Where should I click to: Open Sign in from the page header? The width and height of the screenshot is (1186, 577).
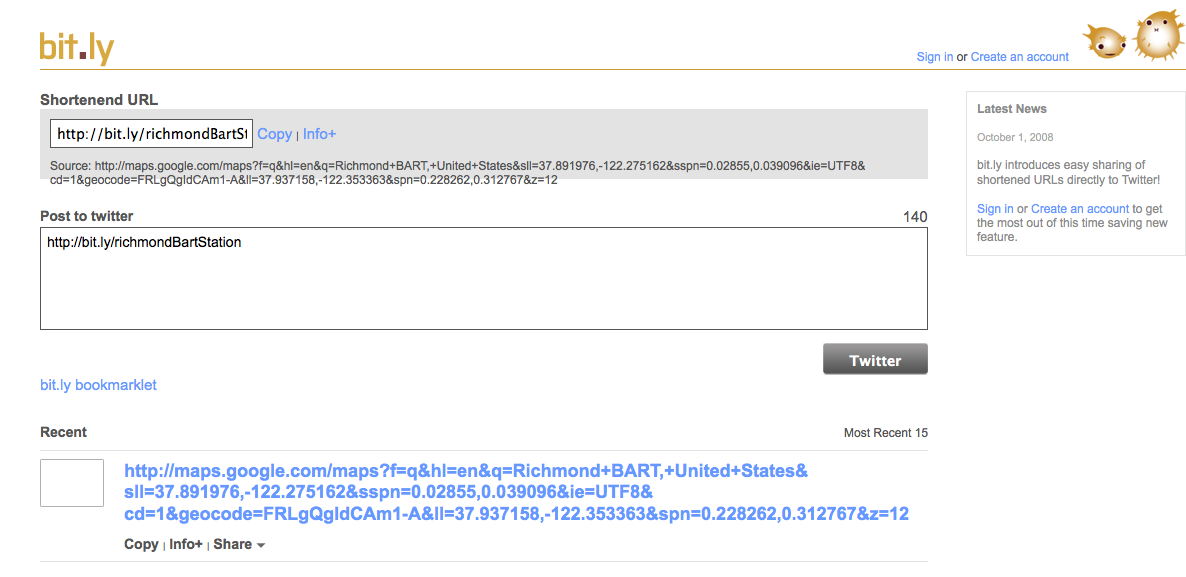[x=934, y=57]
